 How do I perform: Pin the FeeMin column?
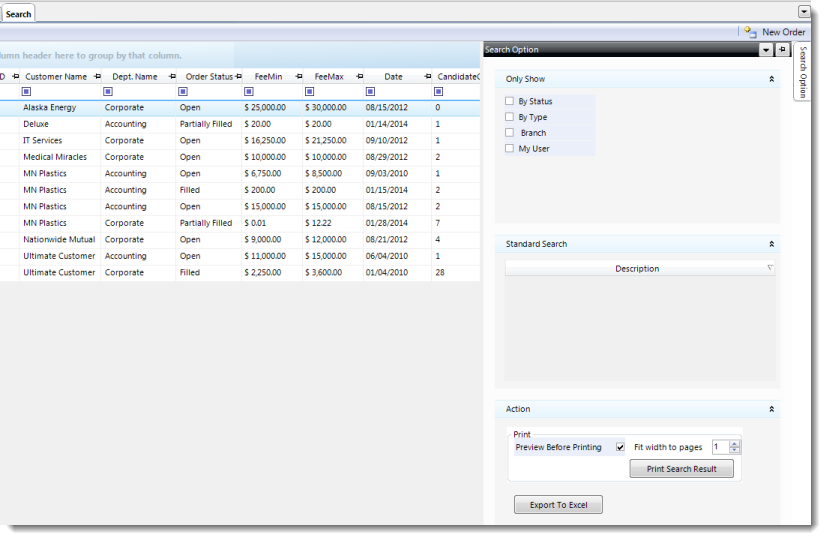(299, 77)
